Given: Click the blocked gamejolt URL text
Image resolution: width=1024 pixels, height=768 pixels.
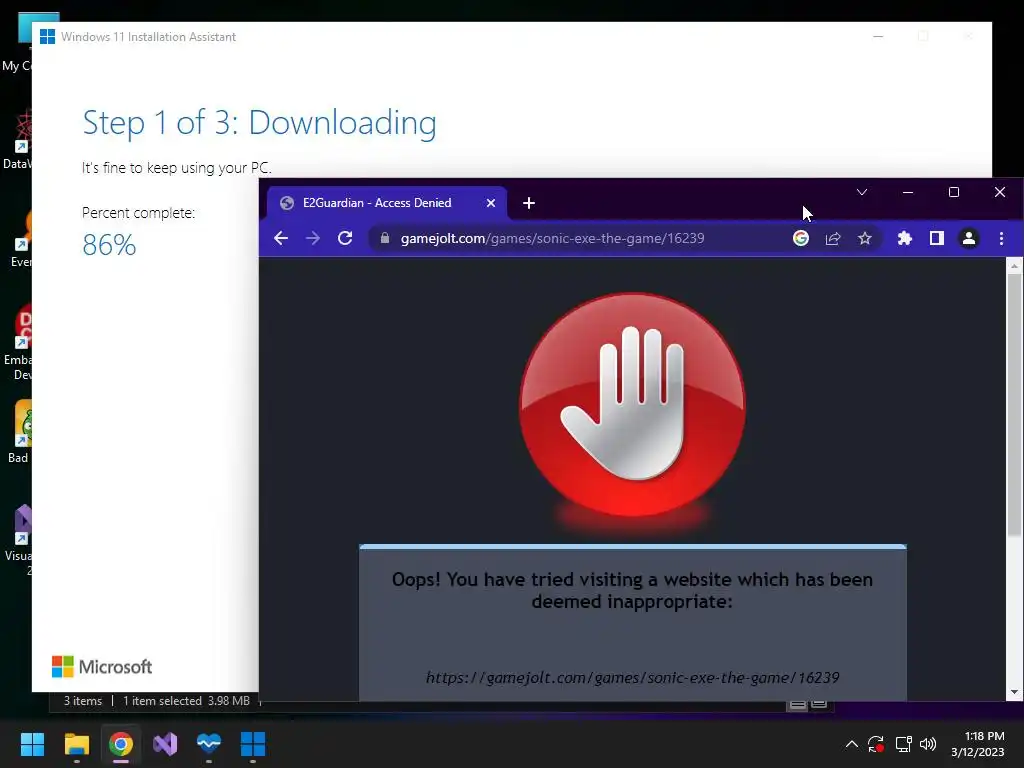Looking at the screenshot, I should click(632, 678).
